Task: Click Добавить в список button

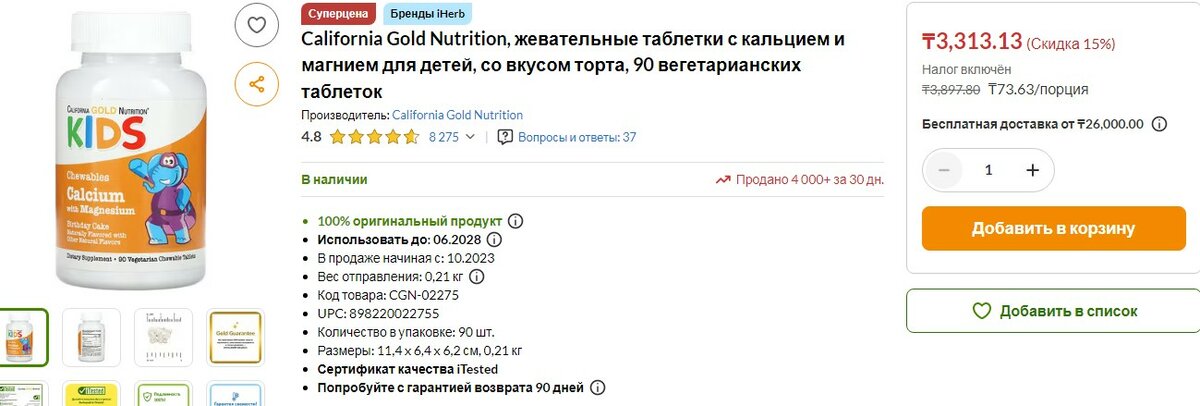Action: (1053, 311)
